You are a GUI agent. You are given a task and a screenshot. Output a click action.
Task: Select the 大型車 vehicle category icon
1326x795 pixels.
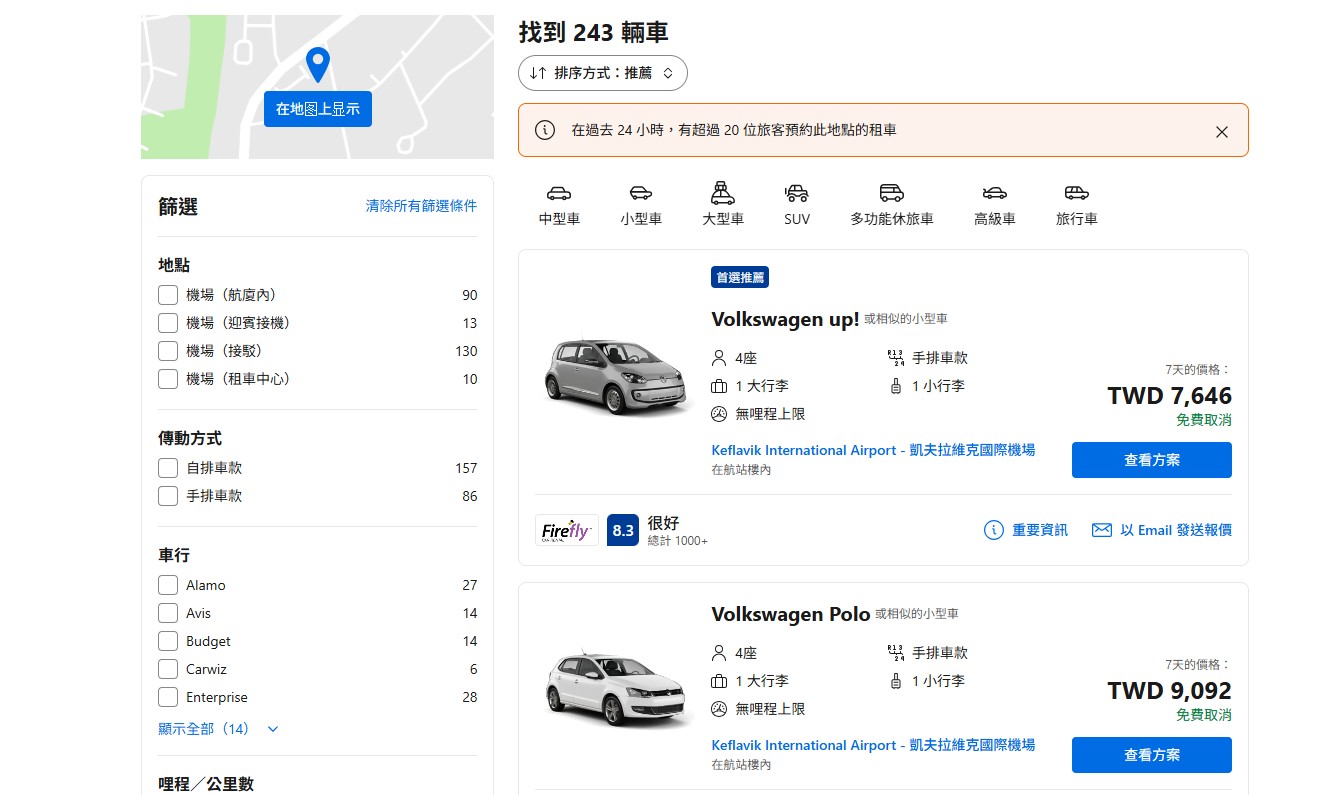point(723,203)
